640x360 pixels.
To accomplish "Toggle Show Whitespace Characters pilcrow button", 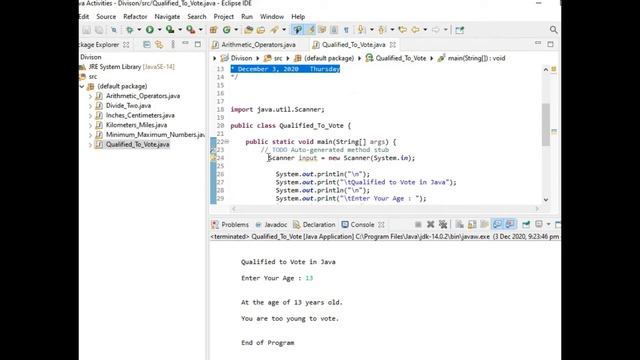I will click(x=346, y=30).
